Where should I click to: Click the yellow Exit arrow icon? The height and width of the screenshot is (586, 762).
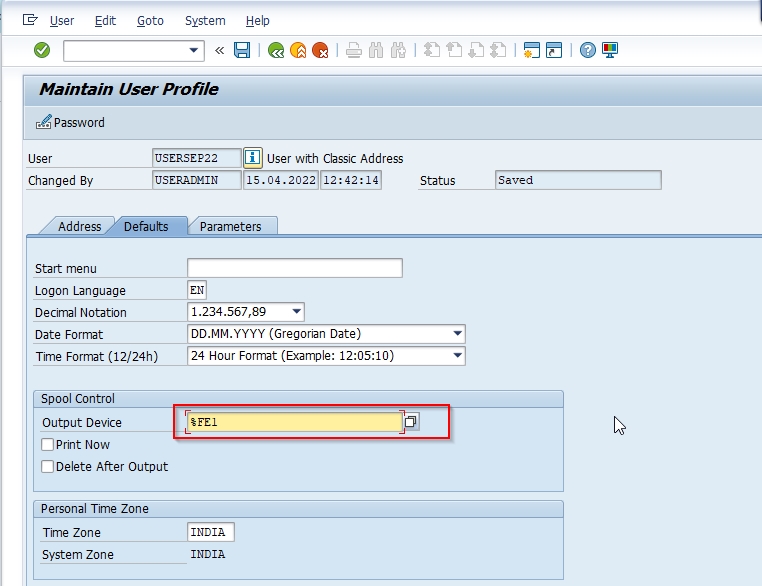click(298, 50)
